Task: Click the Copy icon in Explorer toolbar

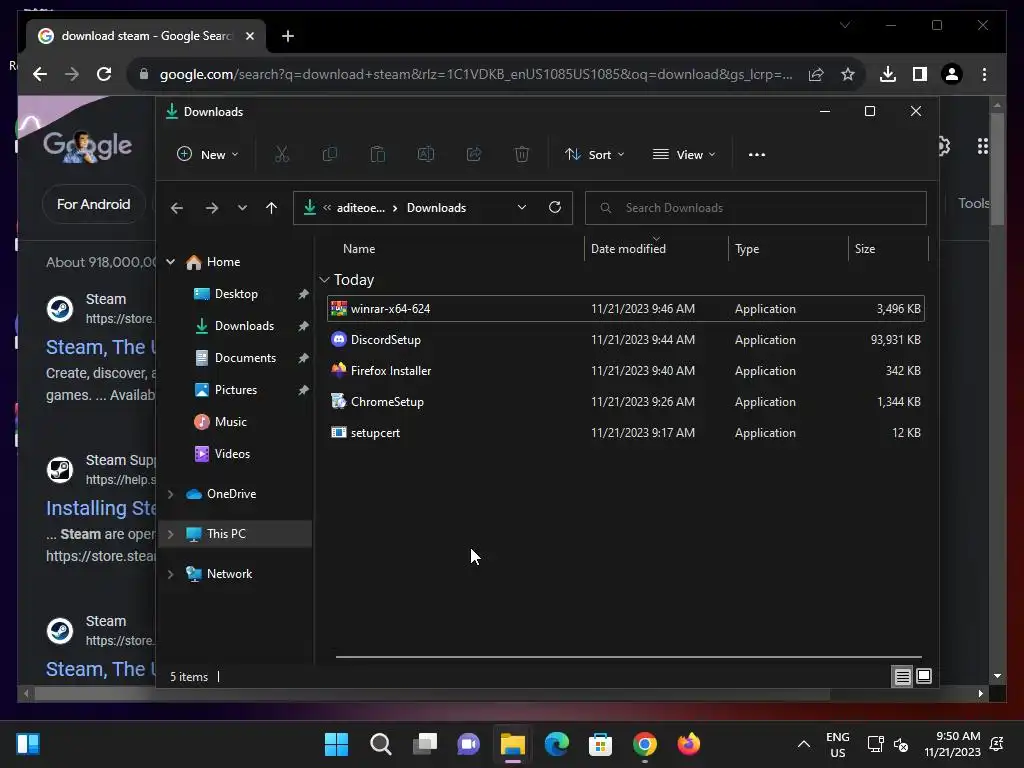Action: tap(330, 155)
